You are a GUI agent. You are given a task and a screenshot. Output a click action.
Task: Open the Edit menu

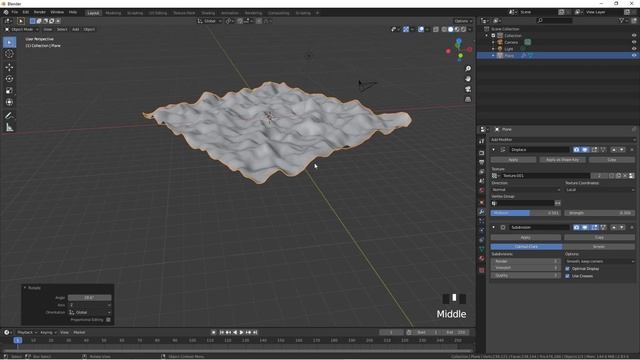click(x=26, y=13)
